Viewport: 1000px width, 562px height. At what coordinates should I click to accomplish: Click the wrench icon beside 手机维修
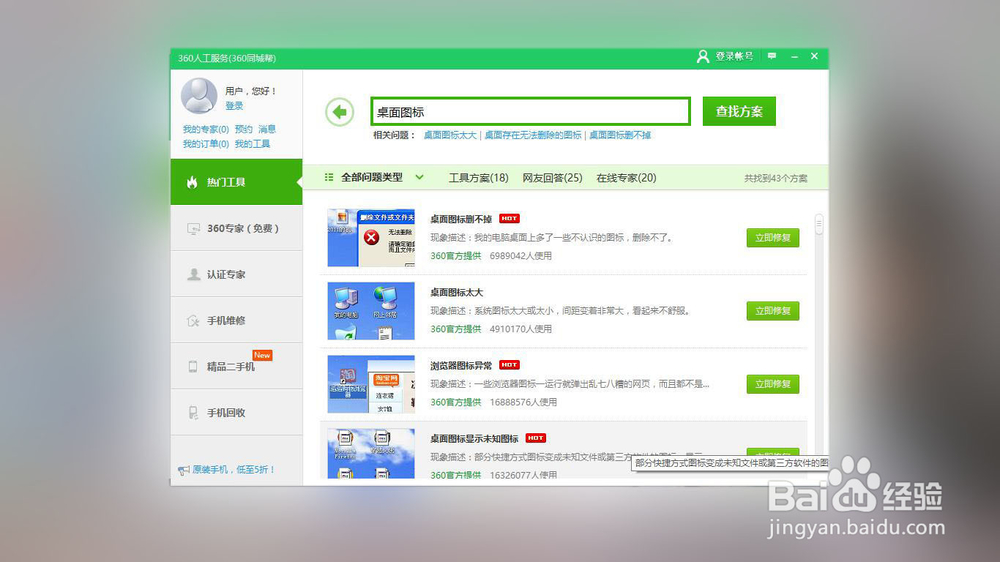pyautogui.click(x=193, y=320)
